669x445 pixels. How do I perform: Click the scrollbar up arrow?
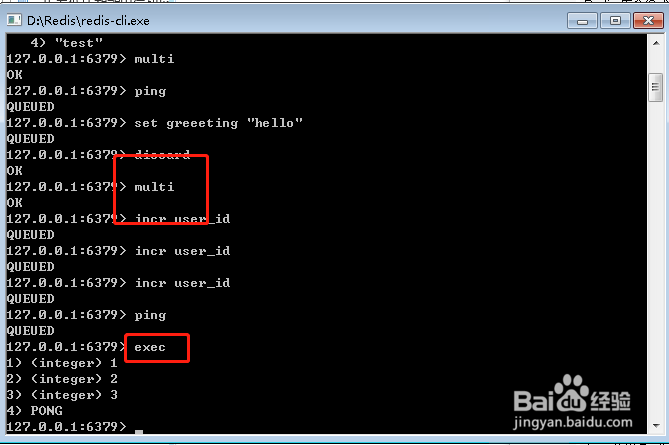pos(656,43)
